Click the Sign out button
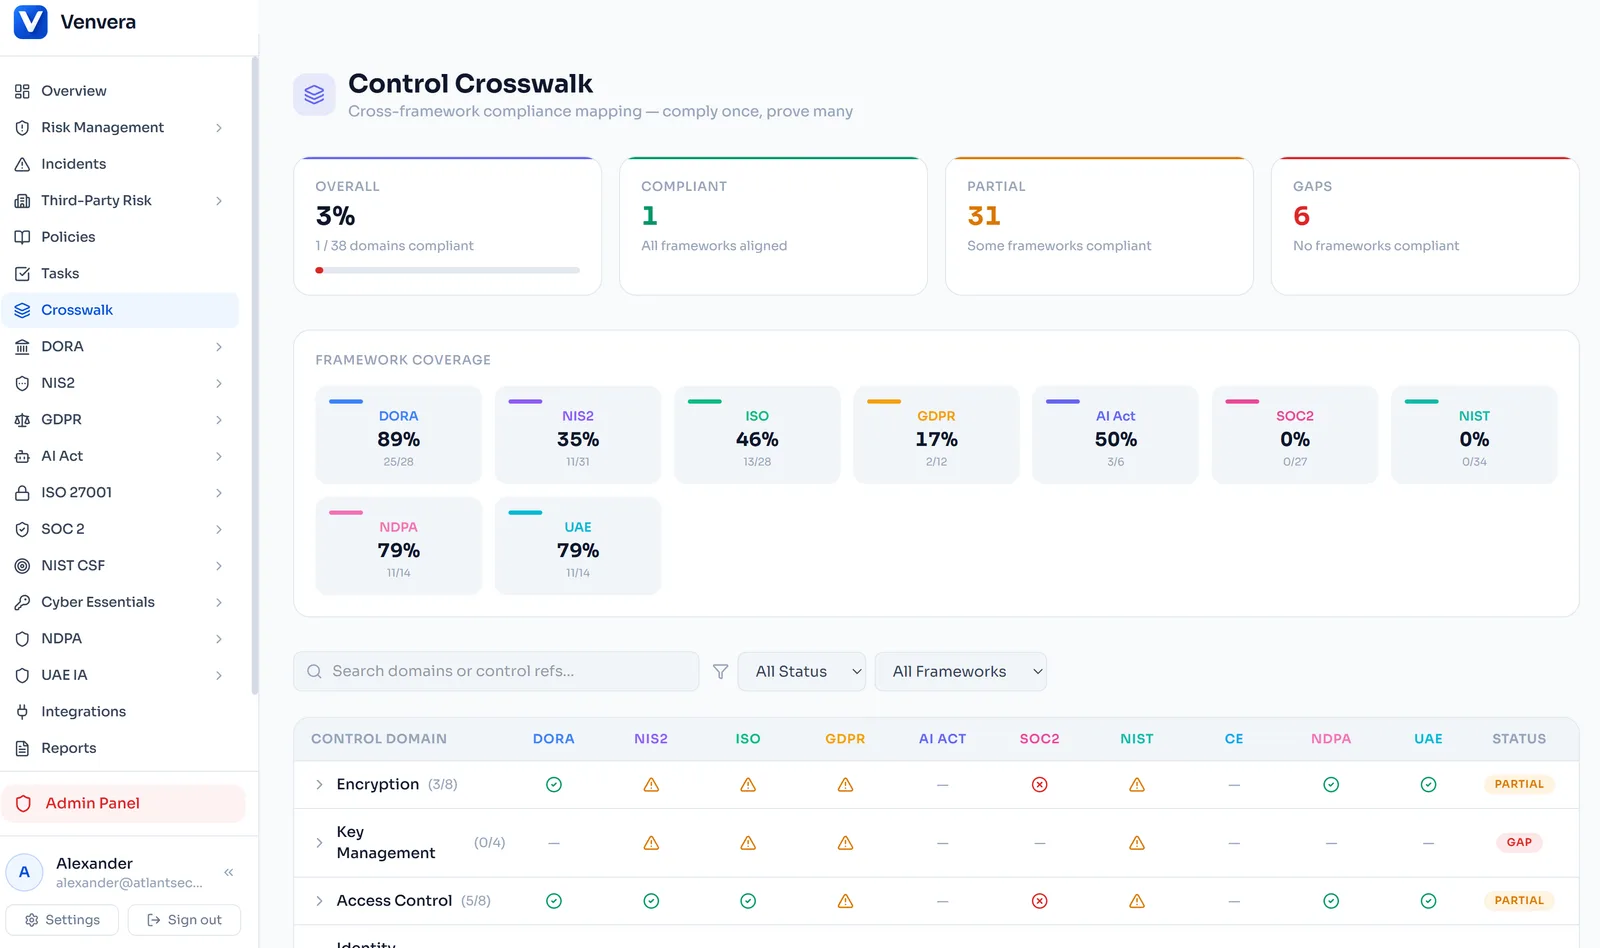 [184, 920]
